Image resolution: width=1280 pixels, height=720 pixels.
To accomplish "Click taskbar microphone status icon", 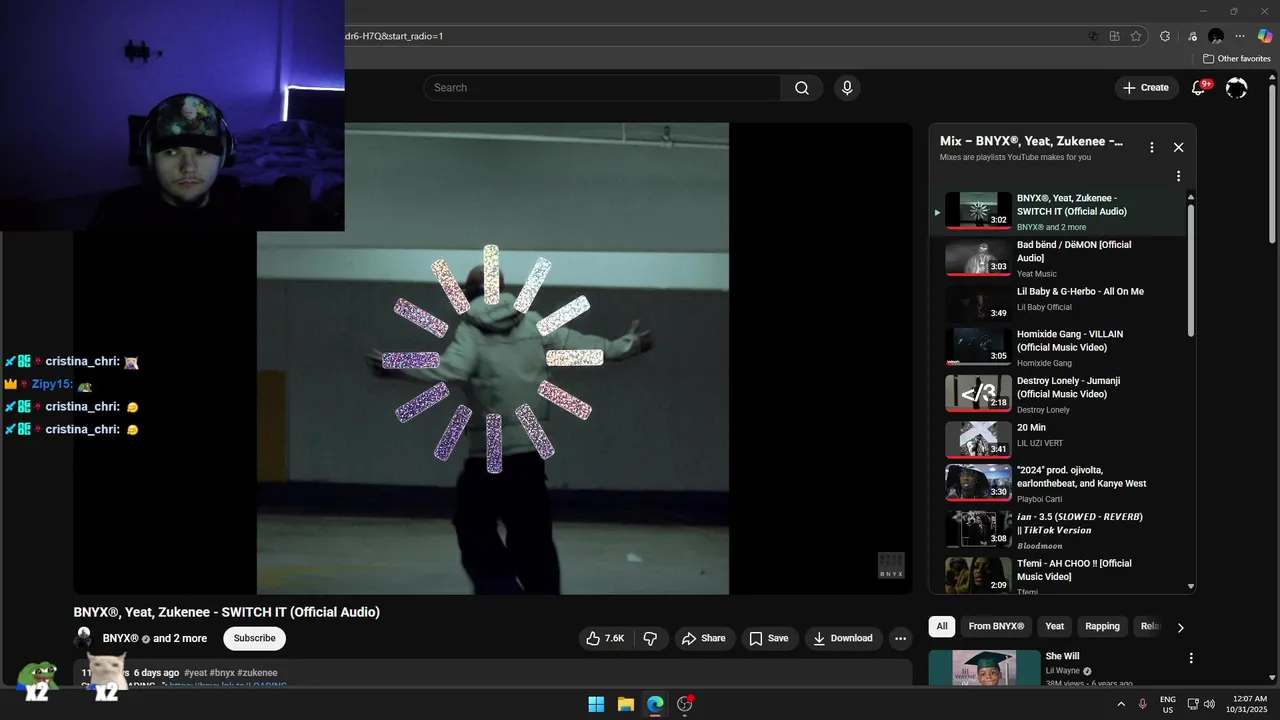I will [x=1142, y=704].
